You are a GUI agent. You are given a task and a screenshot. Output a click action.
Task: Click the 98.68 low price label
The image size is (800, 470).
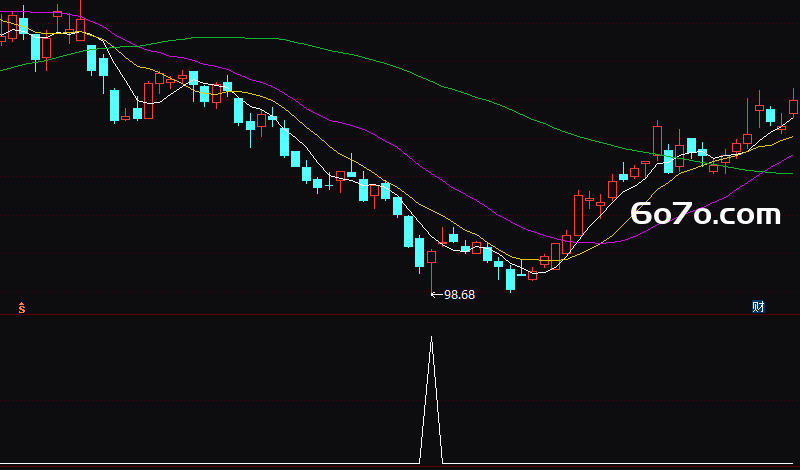pos(459,295)
